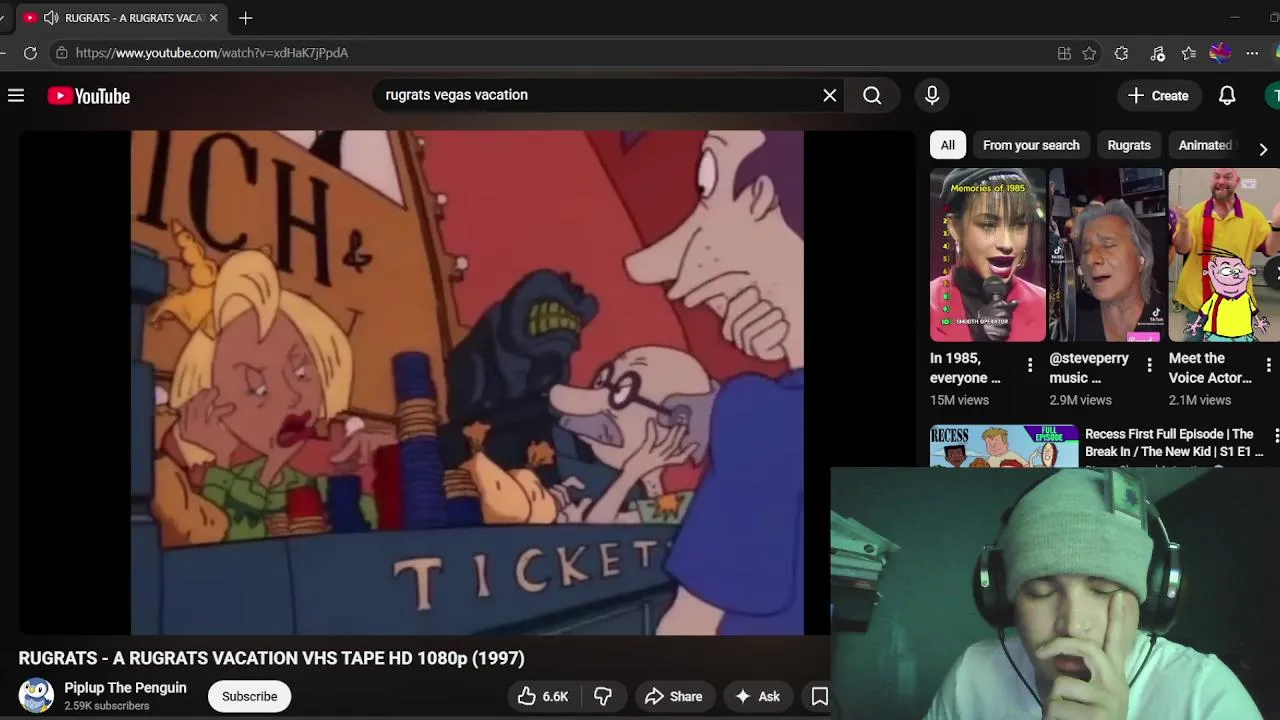Open the Recess First Full Episode thumbnail

(1004, 447)
